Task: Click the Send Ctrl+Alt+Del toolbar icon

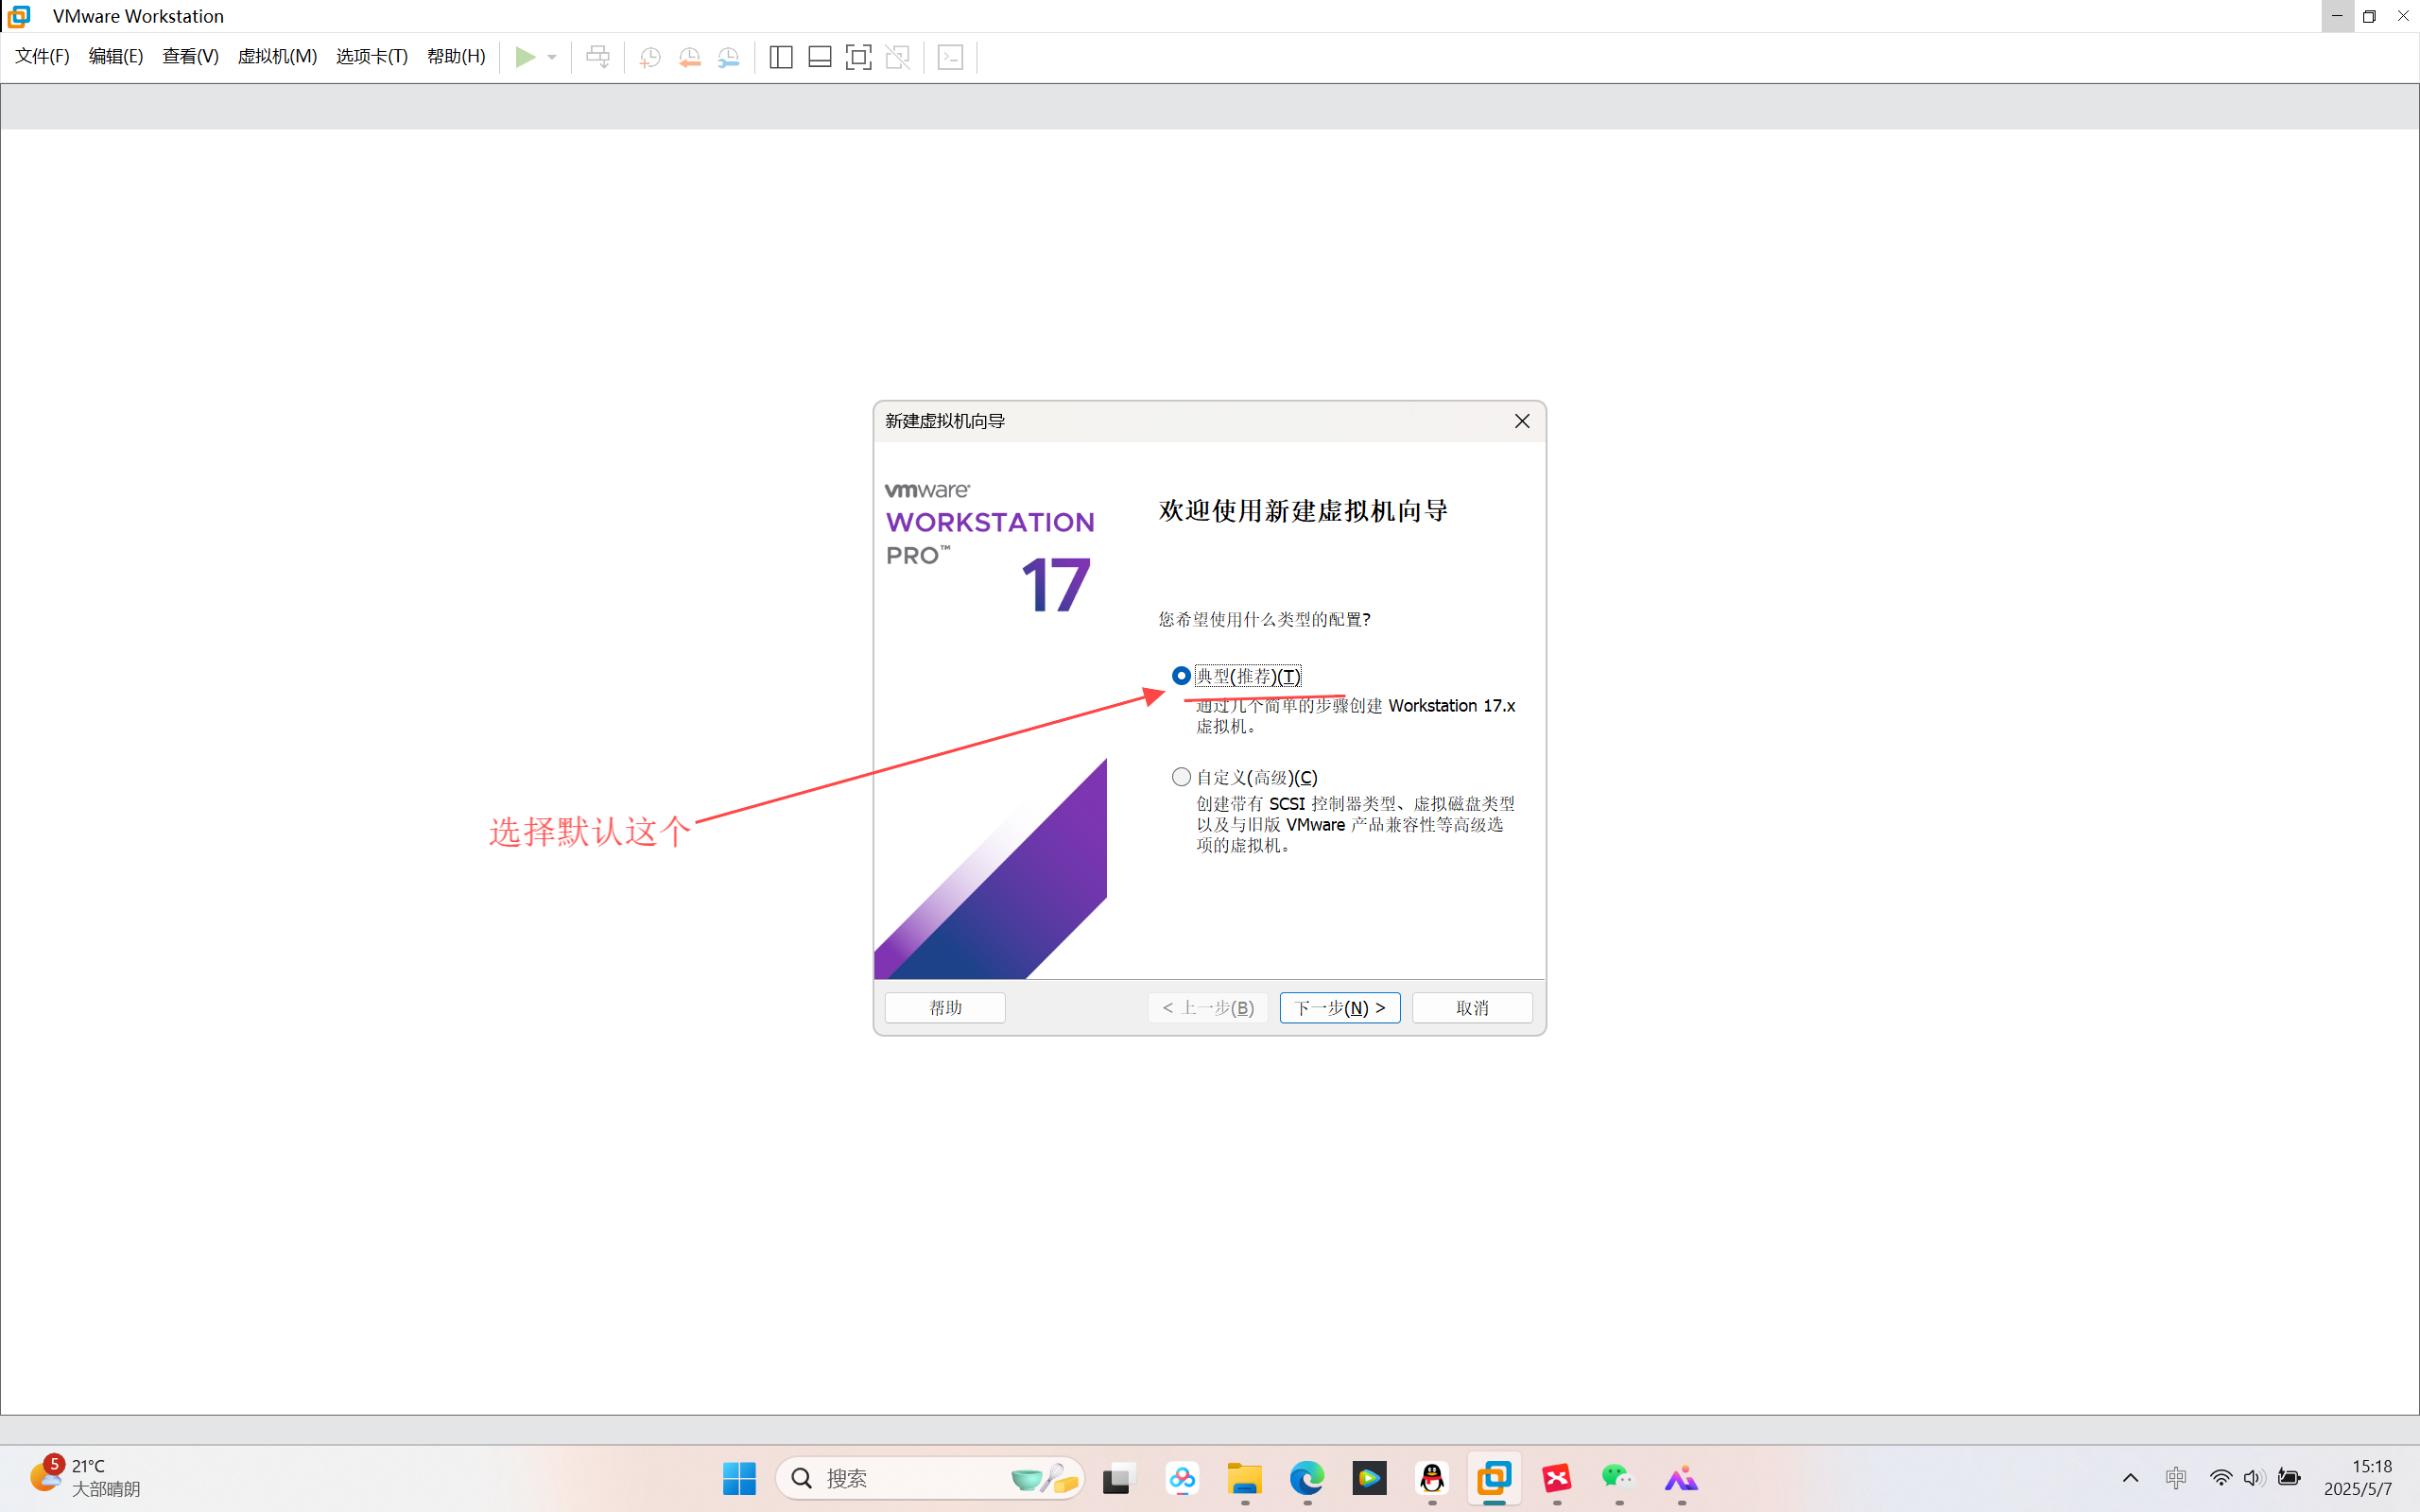Action: tap(598, 57)
